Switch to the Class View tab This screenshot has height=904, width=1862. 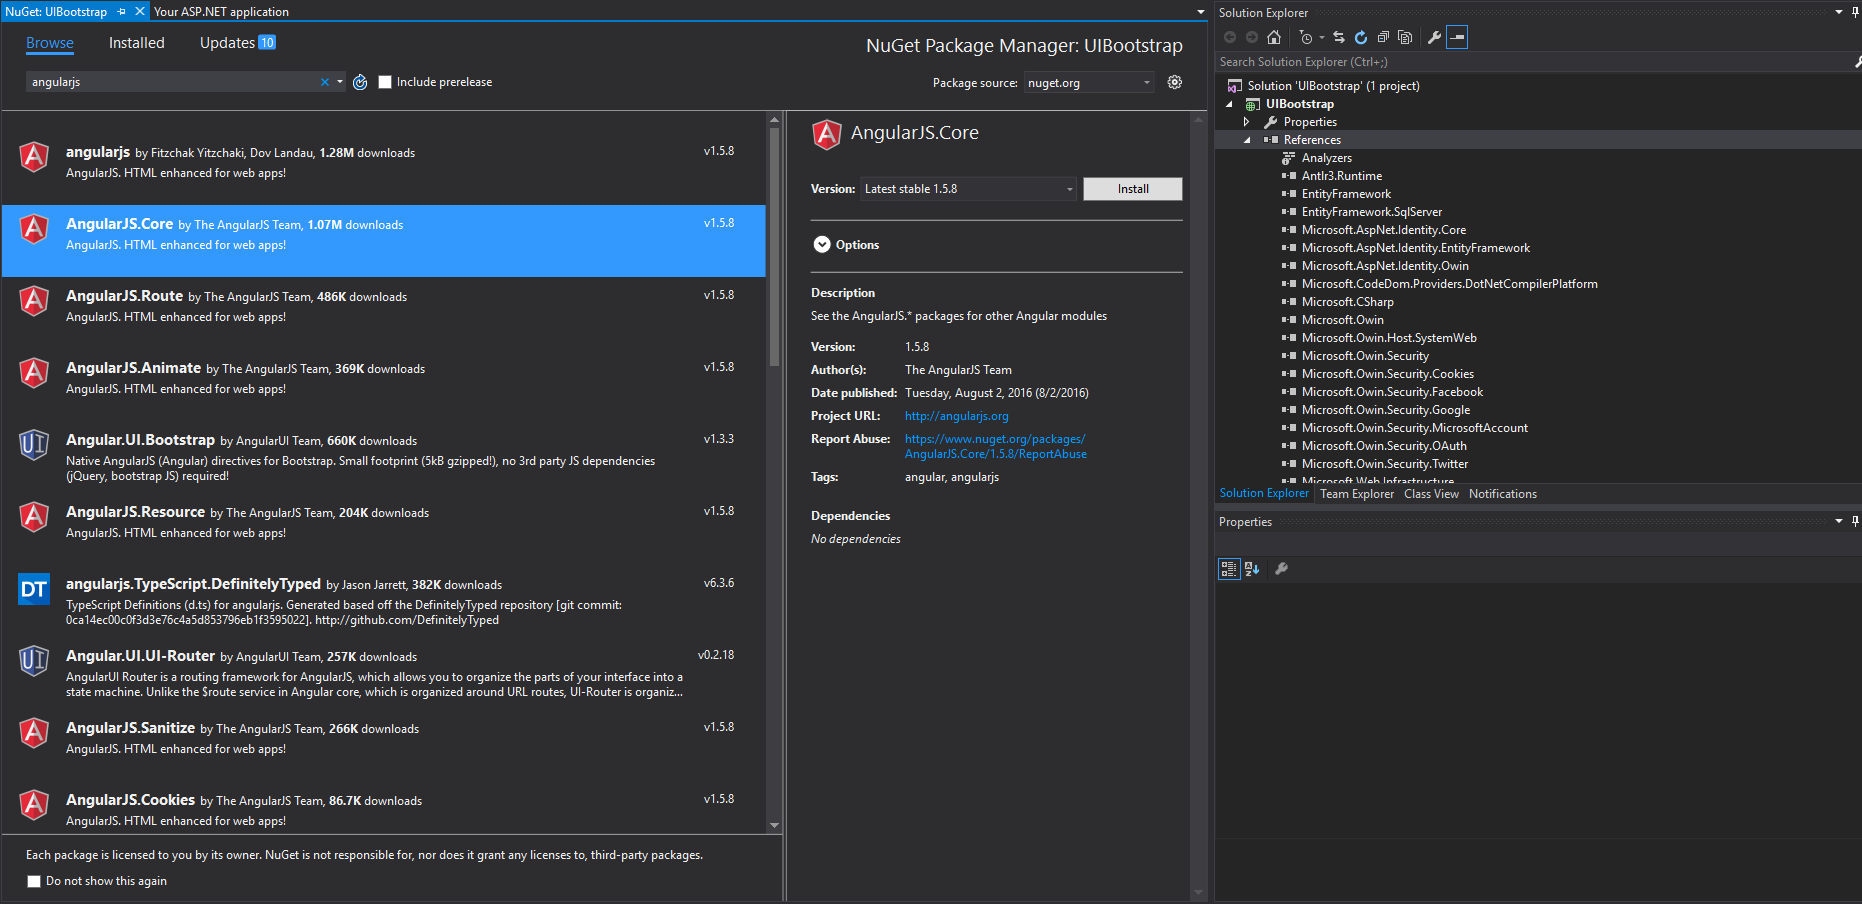pyautogui.click(x=1431, y=494)
